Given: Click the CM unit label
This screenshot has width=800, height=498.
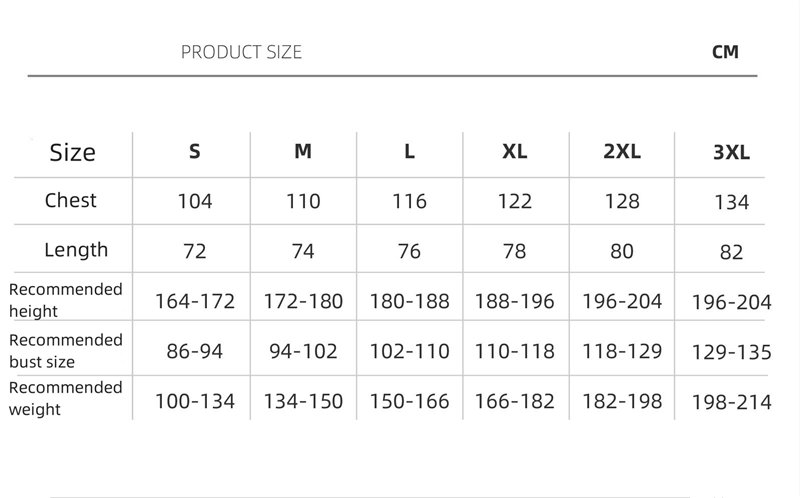Looking at the screenshot, I should pyautogui.click(x=726, y=52).
